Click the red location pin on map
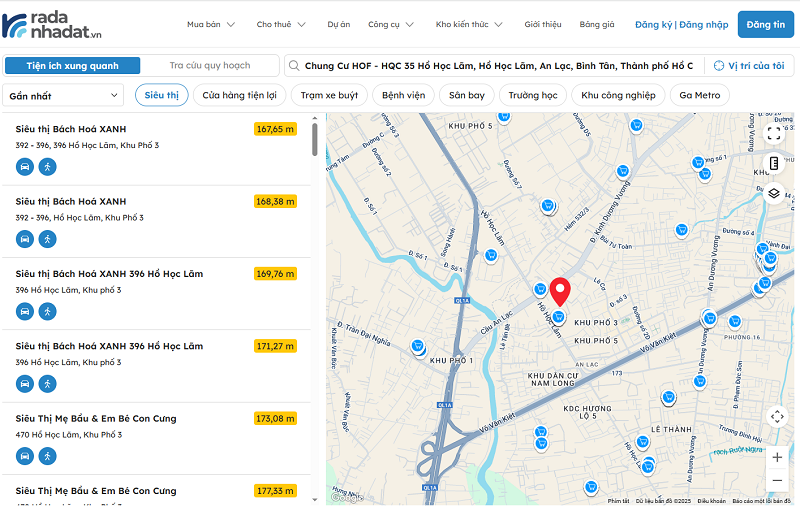Screen dimensions: 800x507 (x=560, y=291)
